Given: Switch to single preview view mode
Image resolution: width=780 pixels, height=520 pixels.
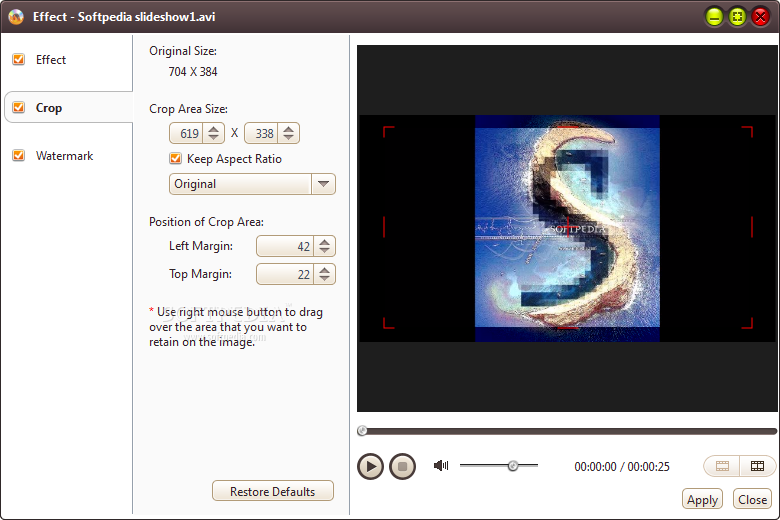Looking at the screenshot, I should (x=722, y=466).
